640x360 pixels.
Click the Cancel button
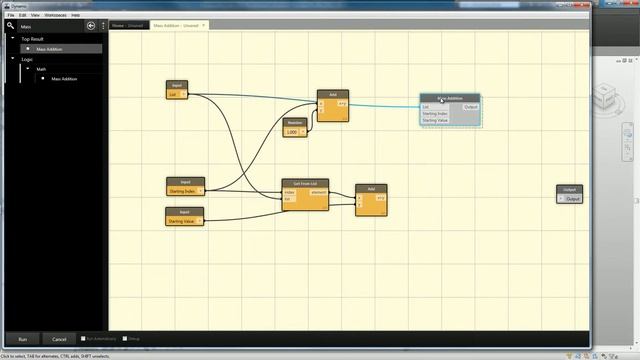(x=59, y=339)
